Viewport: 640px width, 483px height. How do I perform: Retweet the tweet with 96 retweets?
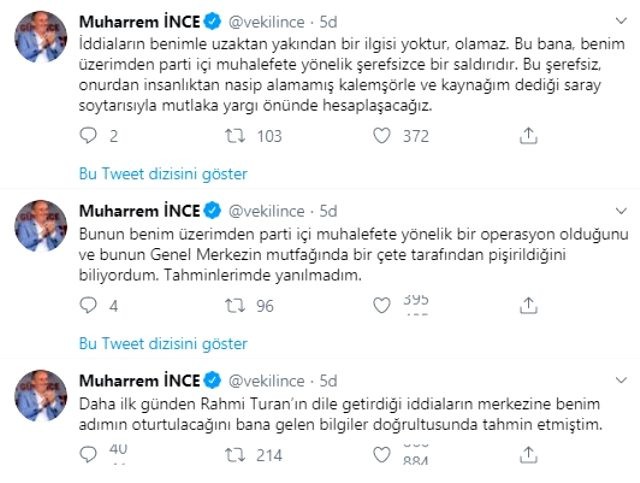click(x=236, y=306)
